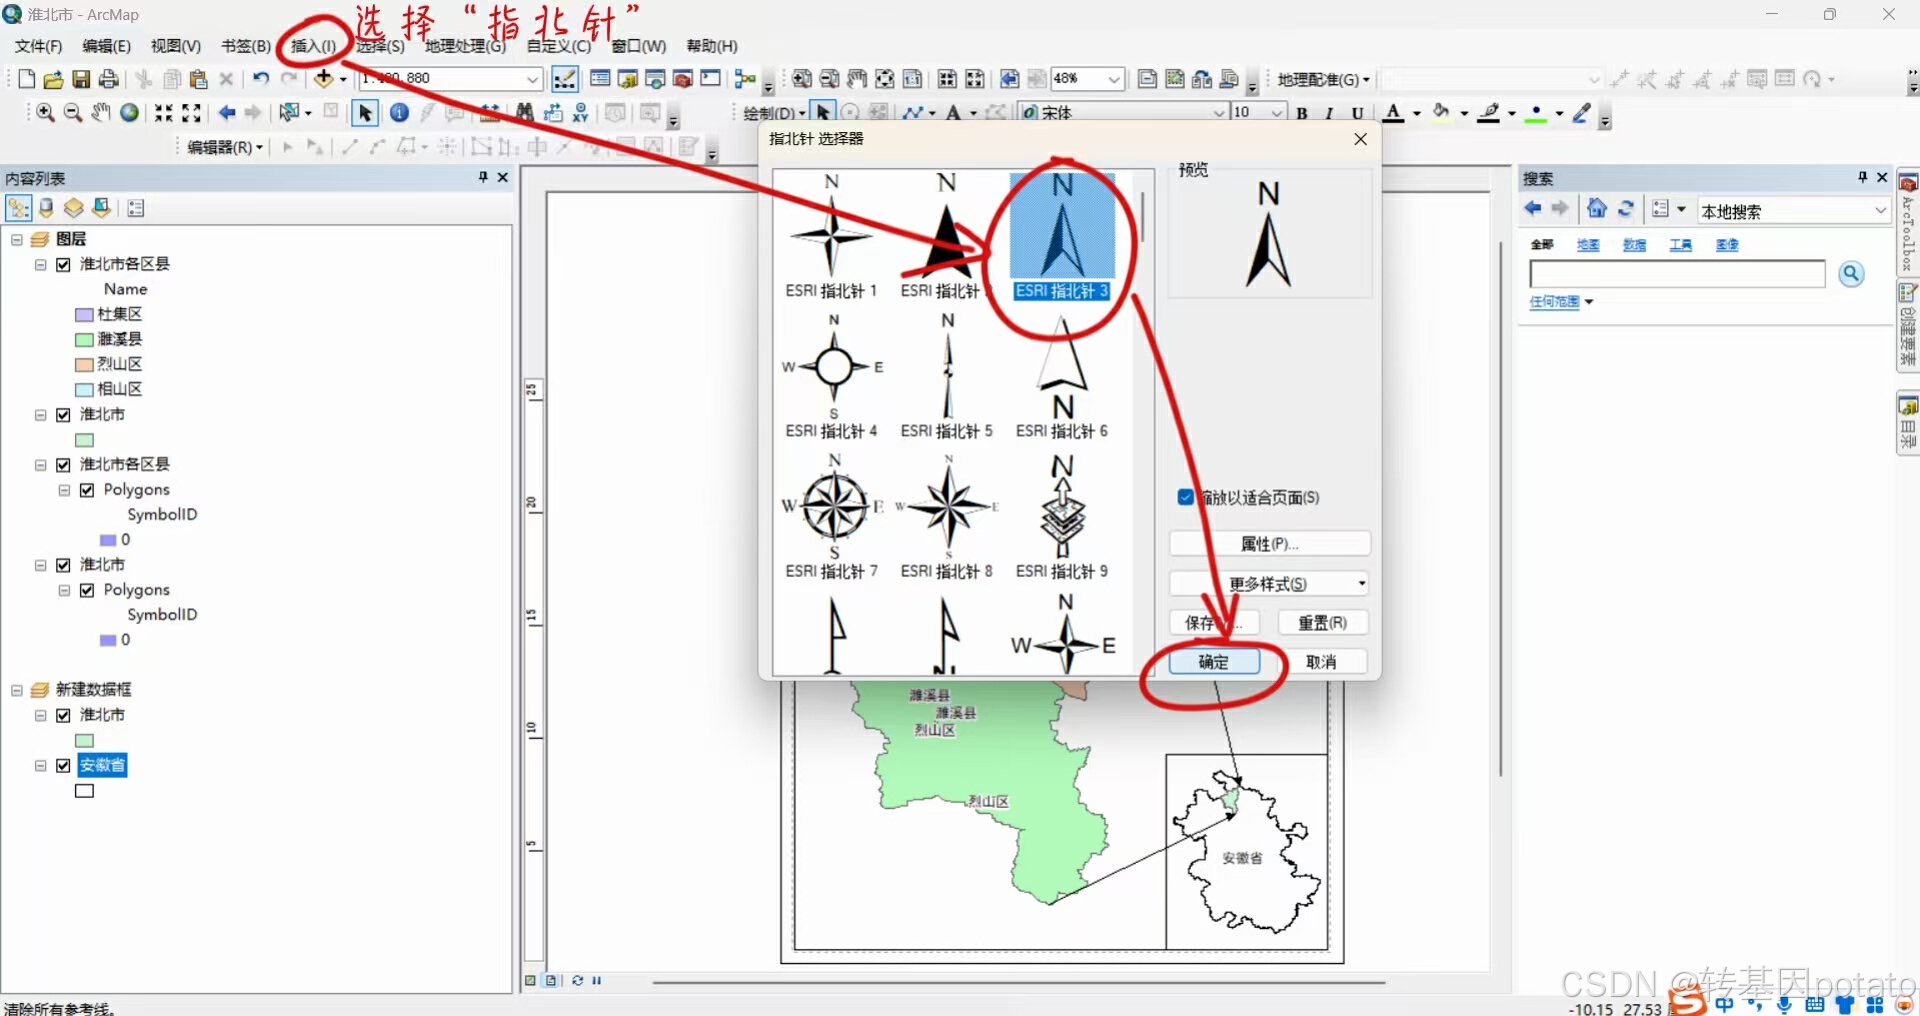Viewport: 1920px width, 1016px height.
Task: Uncheck the 缩放以适合页面 checkbox
Action: [1185, 497]
